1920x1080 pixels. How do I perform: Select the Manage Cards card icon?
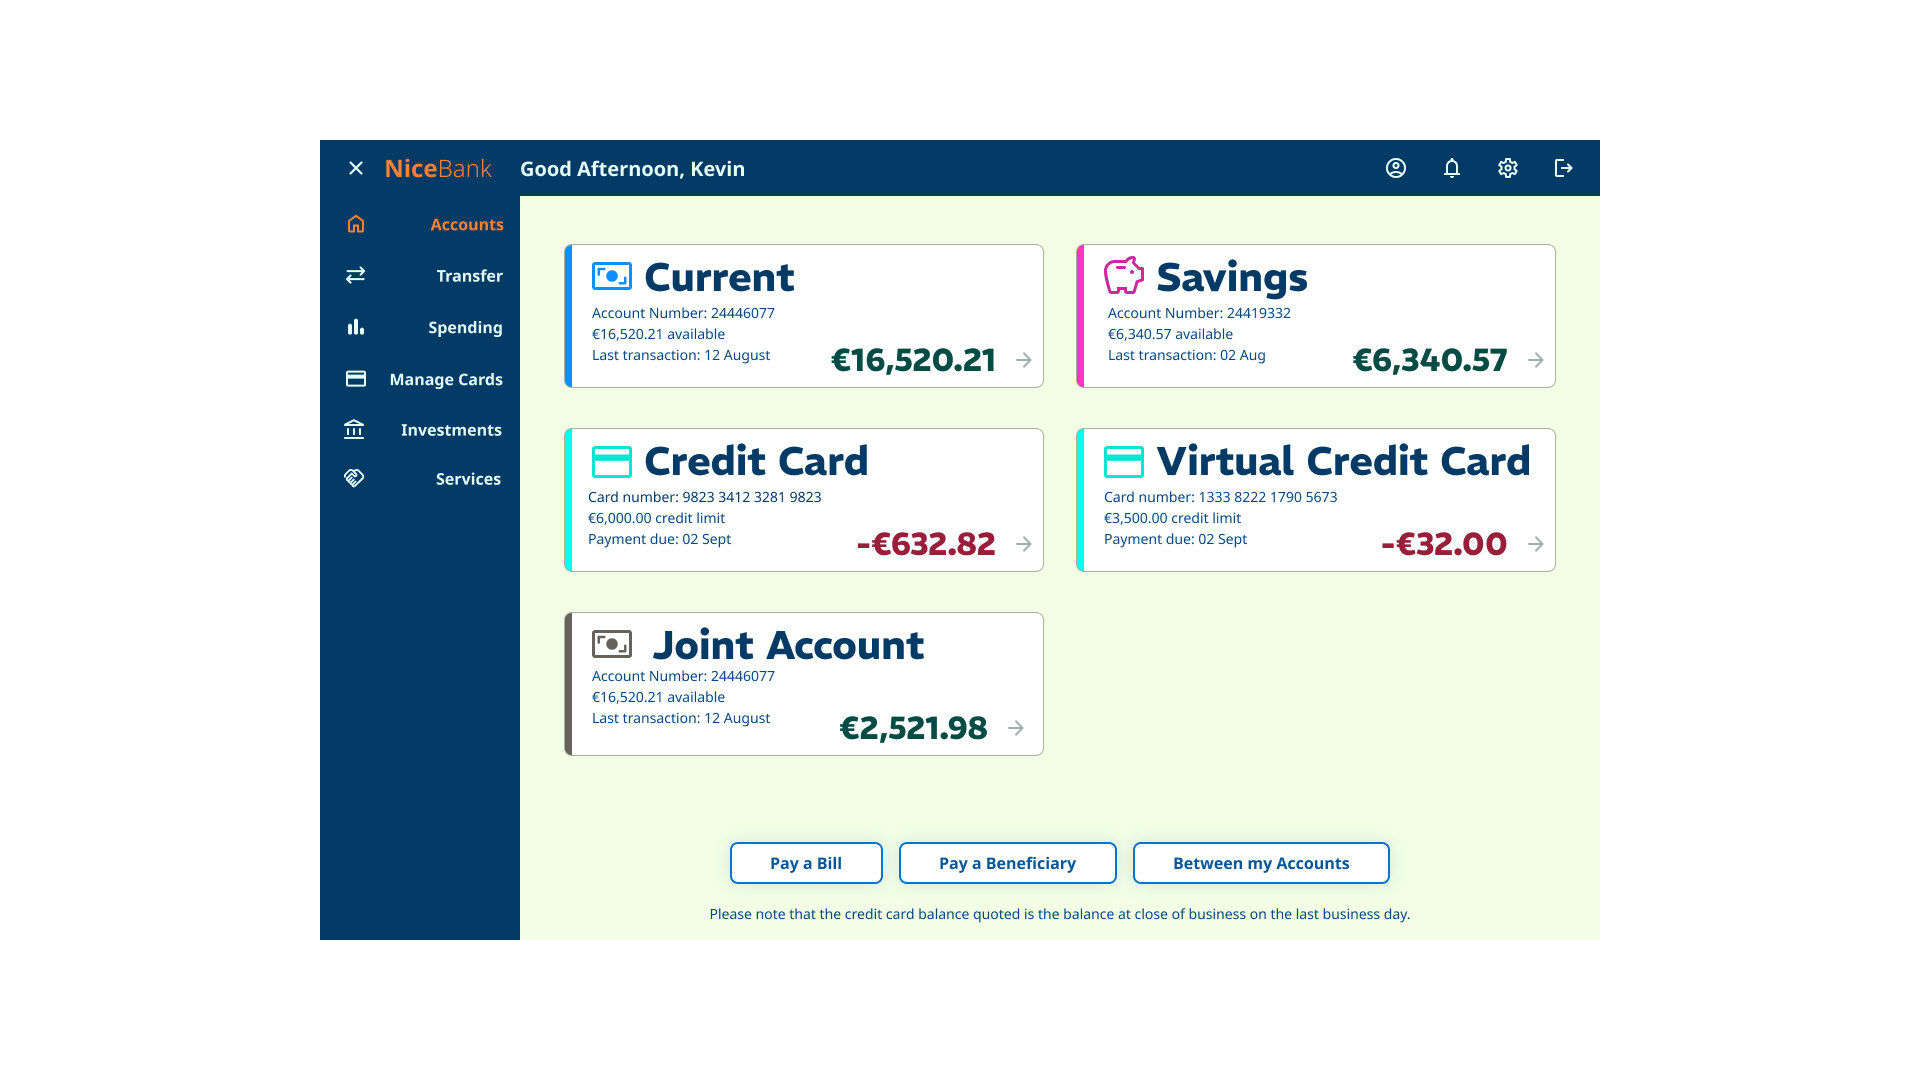356,378
